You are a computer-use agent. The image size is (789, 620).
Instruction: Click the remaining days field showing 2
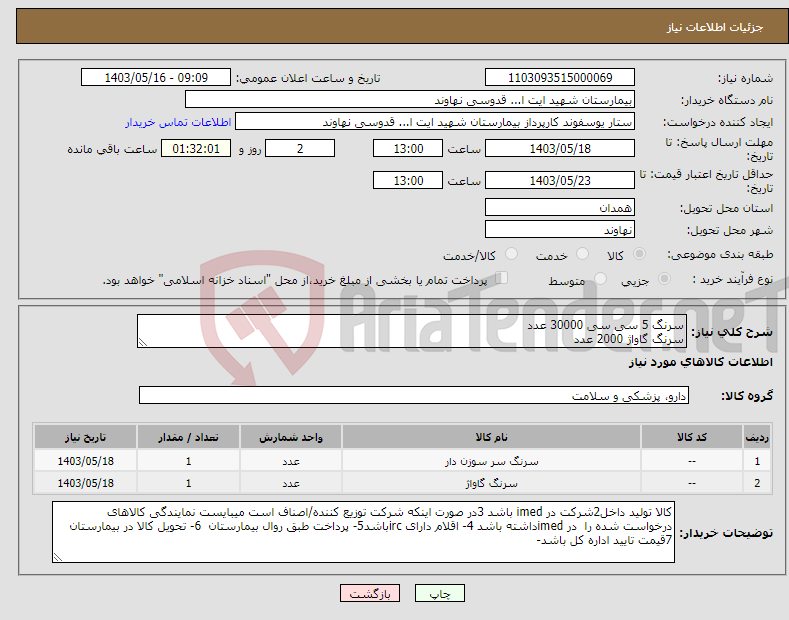point(300,148)
